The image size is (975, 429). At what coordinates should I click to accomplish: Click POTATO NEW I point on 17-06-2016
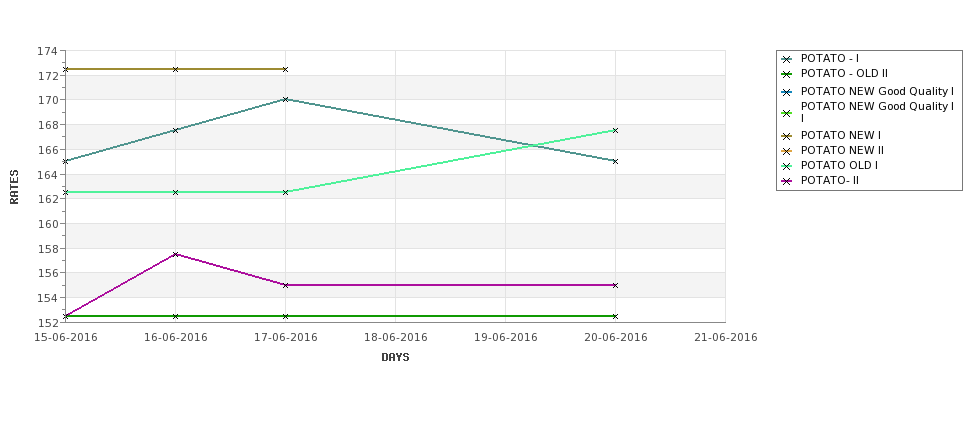tap(285, 70)
